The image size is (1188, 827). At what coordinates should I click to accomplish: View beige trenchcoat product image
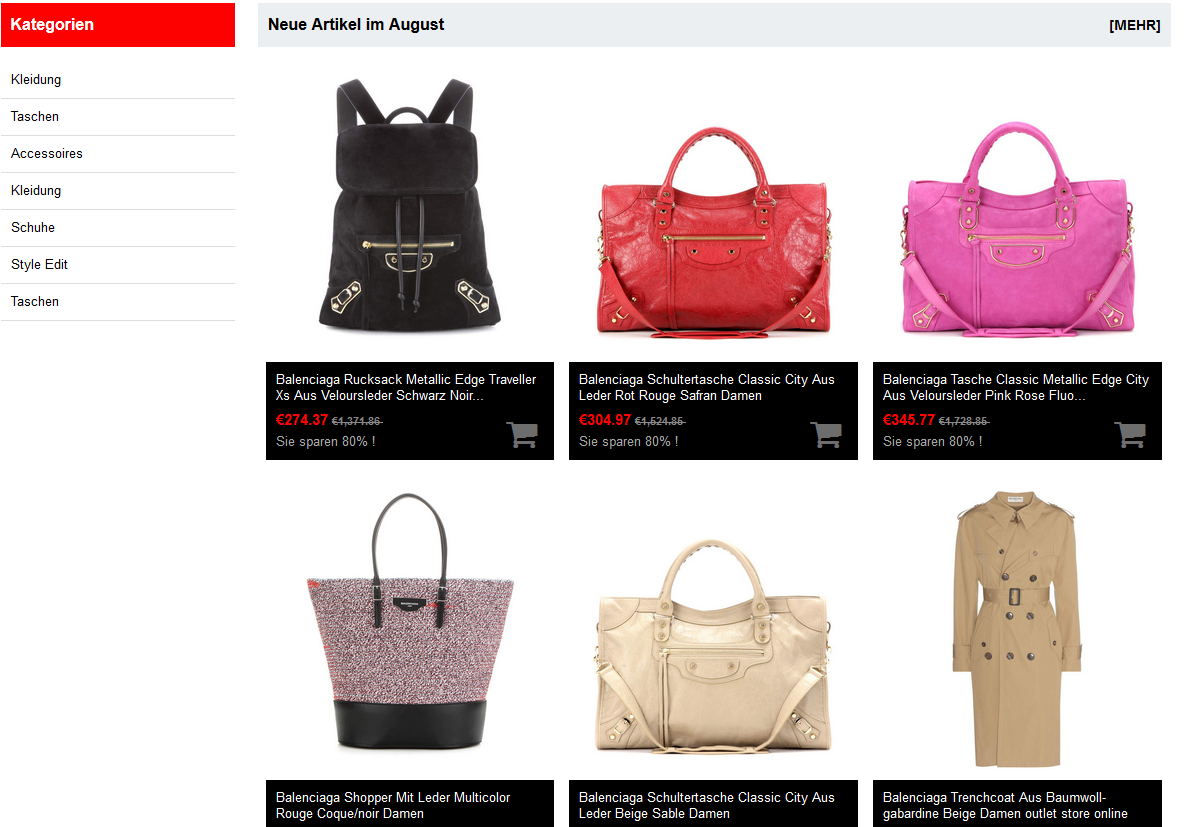1016,629
